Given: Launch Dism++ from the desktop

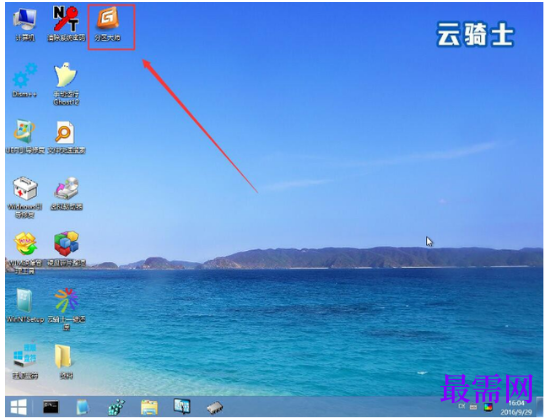Looking at the screenshot, I should pos(25,80).
